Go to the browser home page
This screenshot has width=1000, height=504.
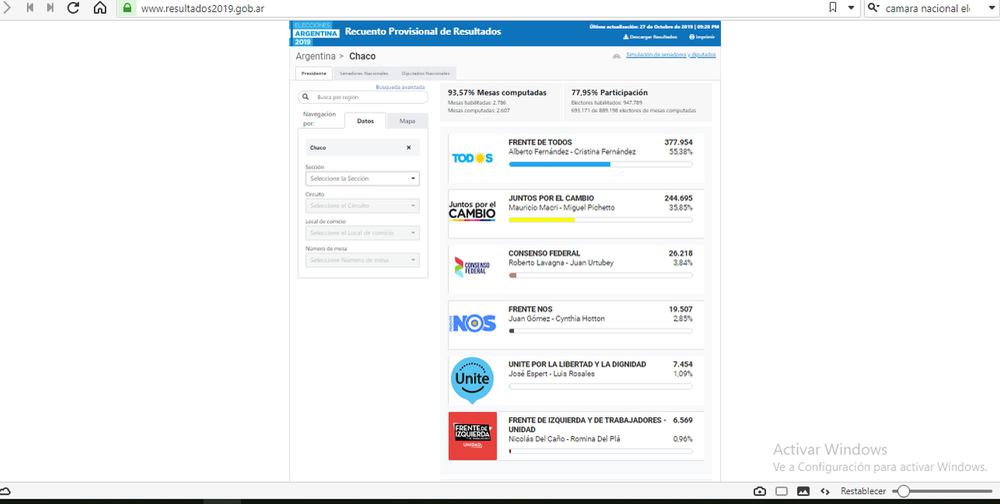pos(100,8)
